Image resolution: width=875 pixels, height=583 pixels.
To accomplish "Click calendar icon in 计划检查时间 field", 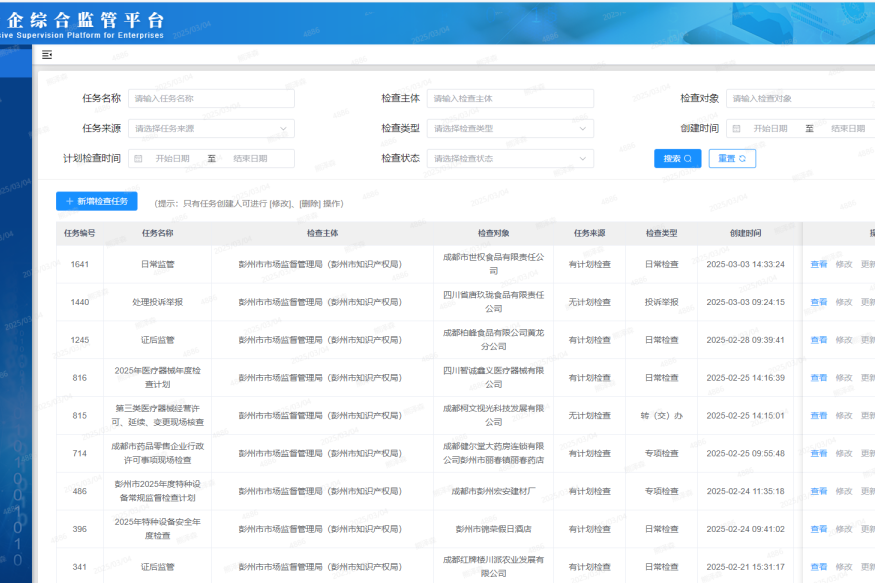I will (138, 159).
